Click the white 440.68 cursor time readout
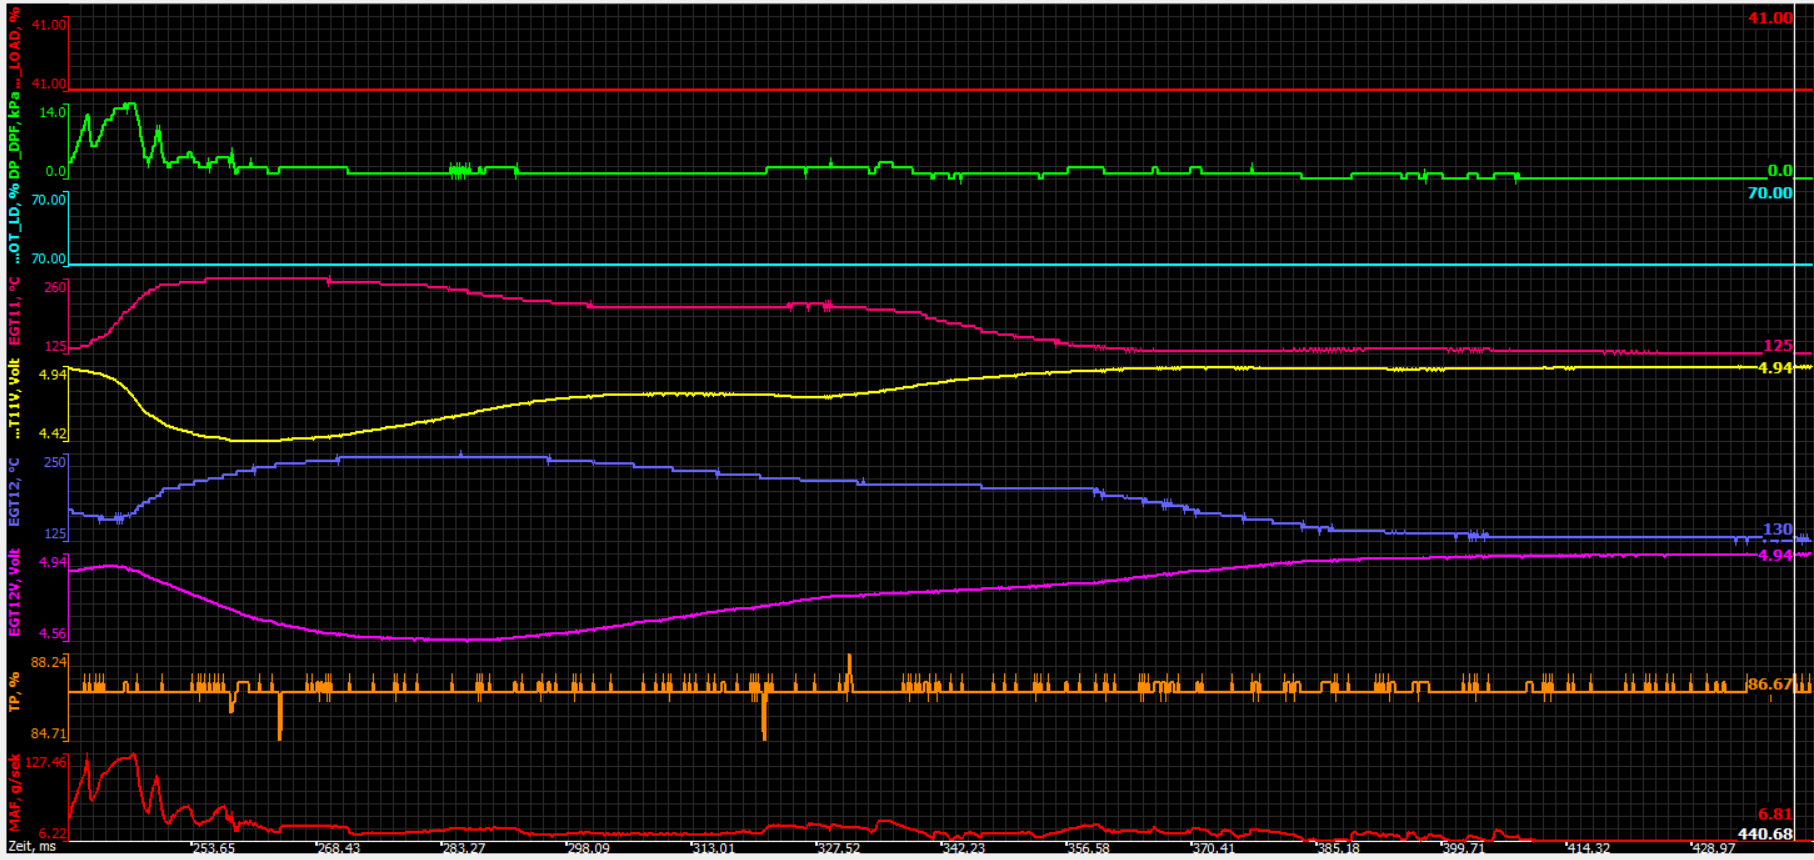 coord(1765,834)
